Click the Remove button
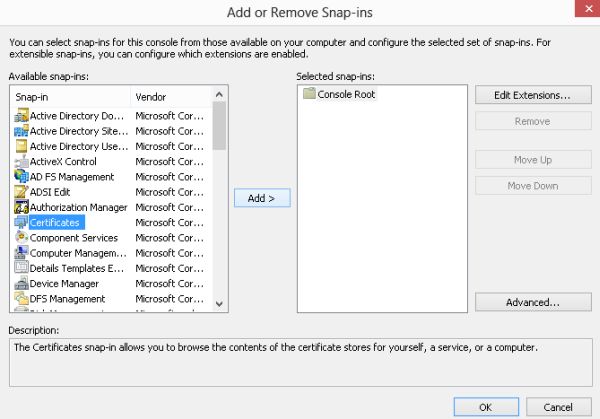Screen dimensions: 600x419 [533, 121]
